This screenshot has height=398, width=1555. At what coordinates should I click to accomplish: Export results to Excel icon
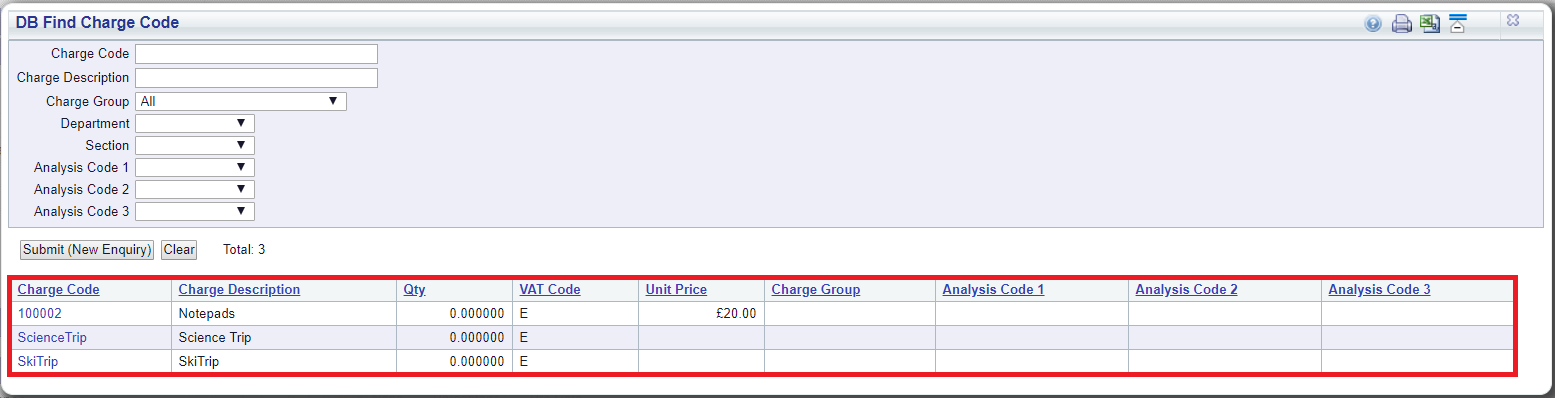(x=1430, y=23)
